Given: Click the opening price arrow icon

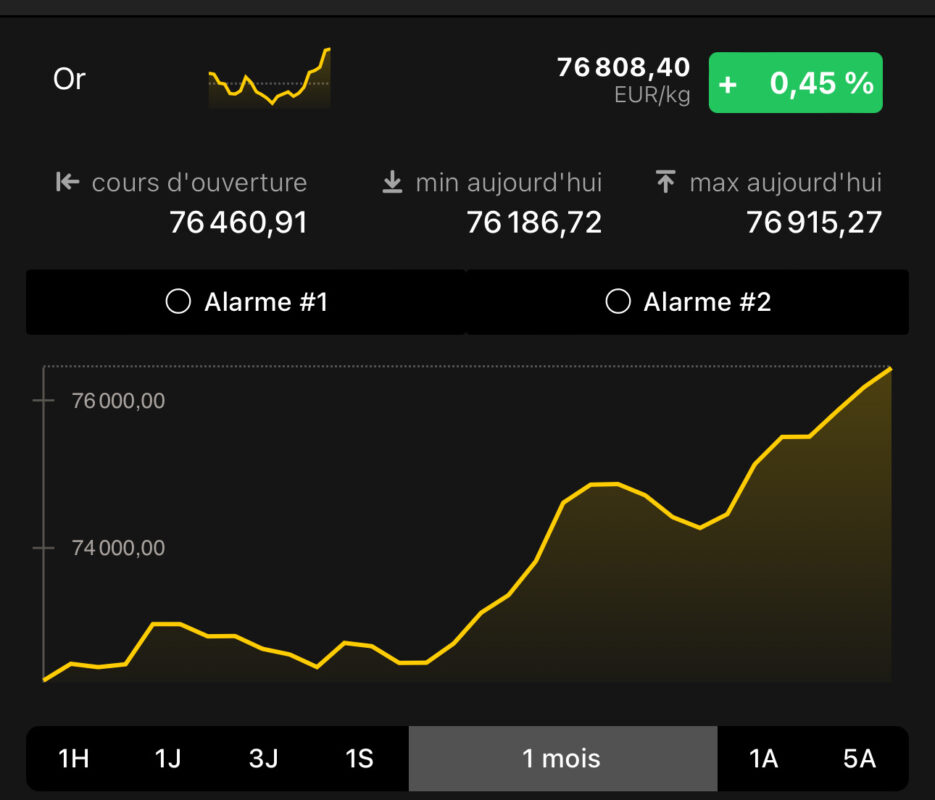Looking at the screenshot, I should click(67, 182).
